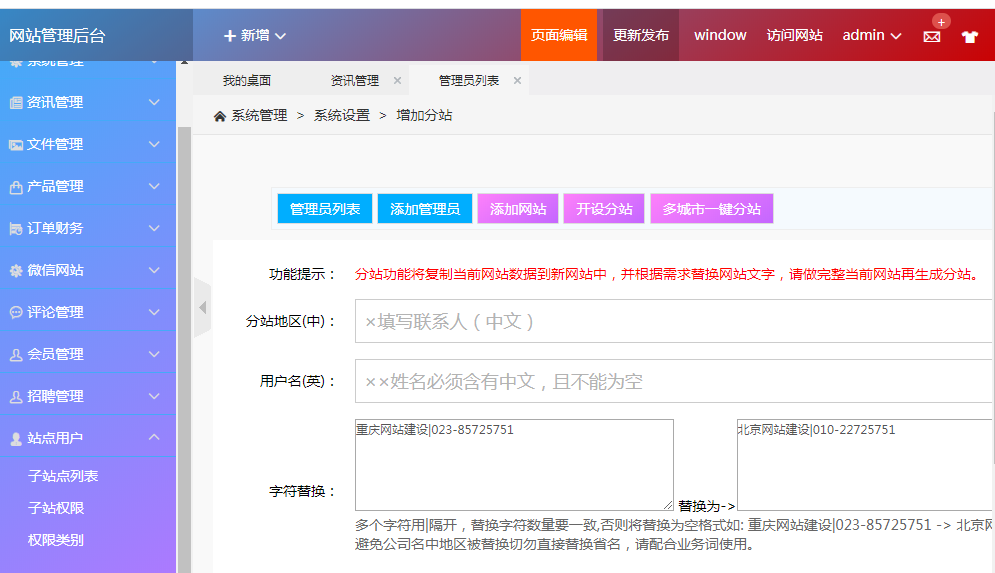Screen dimensions: 995x573
Task: Click the 招聘管理 person icon
Action: pos(16,397)
